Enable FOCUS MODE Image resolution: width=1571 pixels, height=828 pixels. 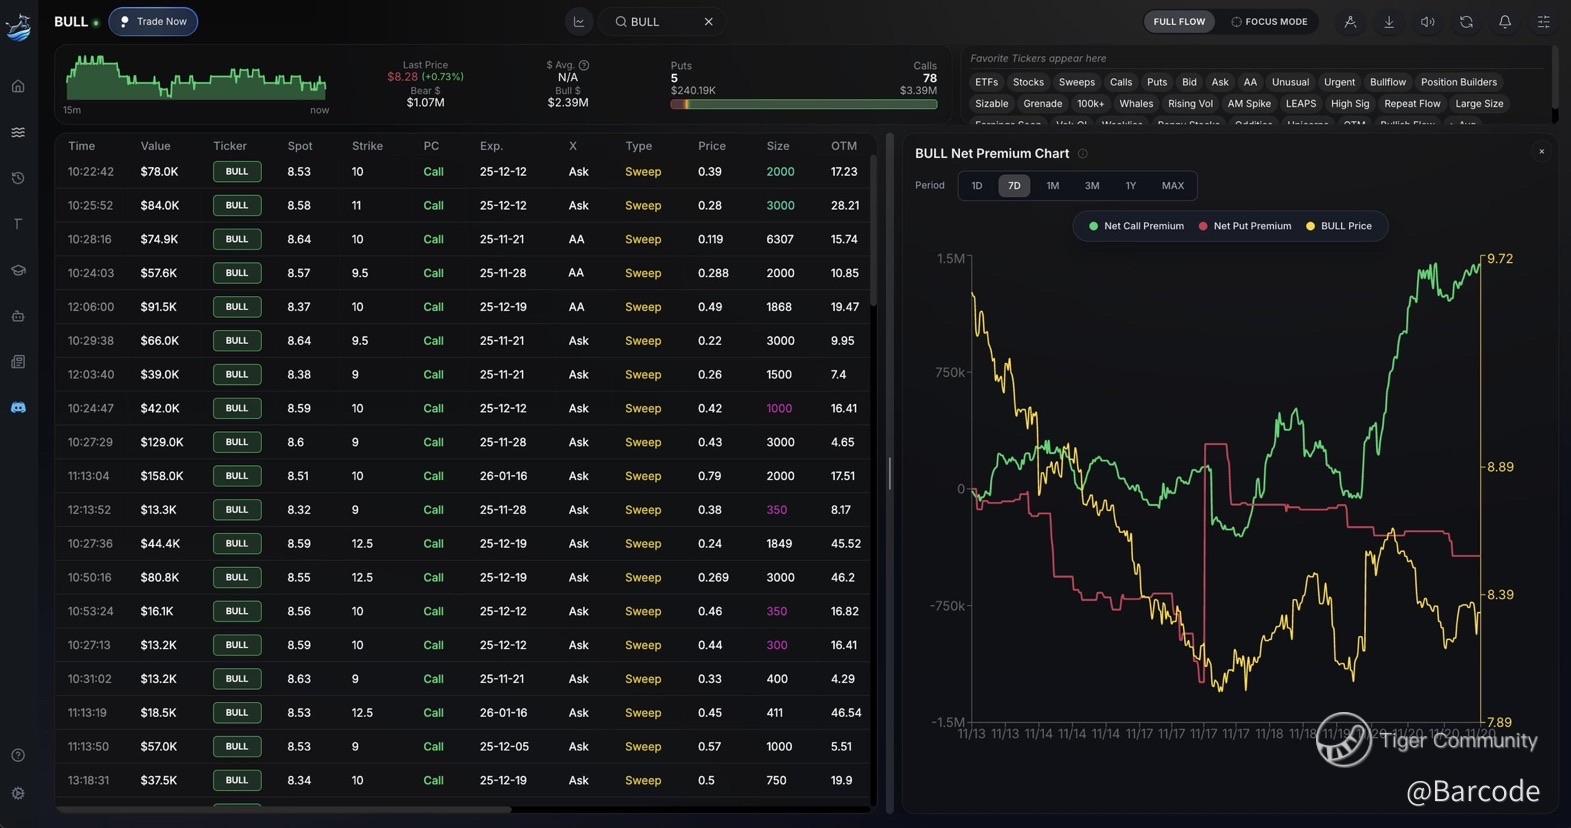point(1269,21)
